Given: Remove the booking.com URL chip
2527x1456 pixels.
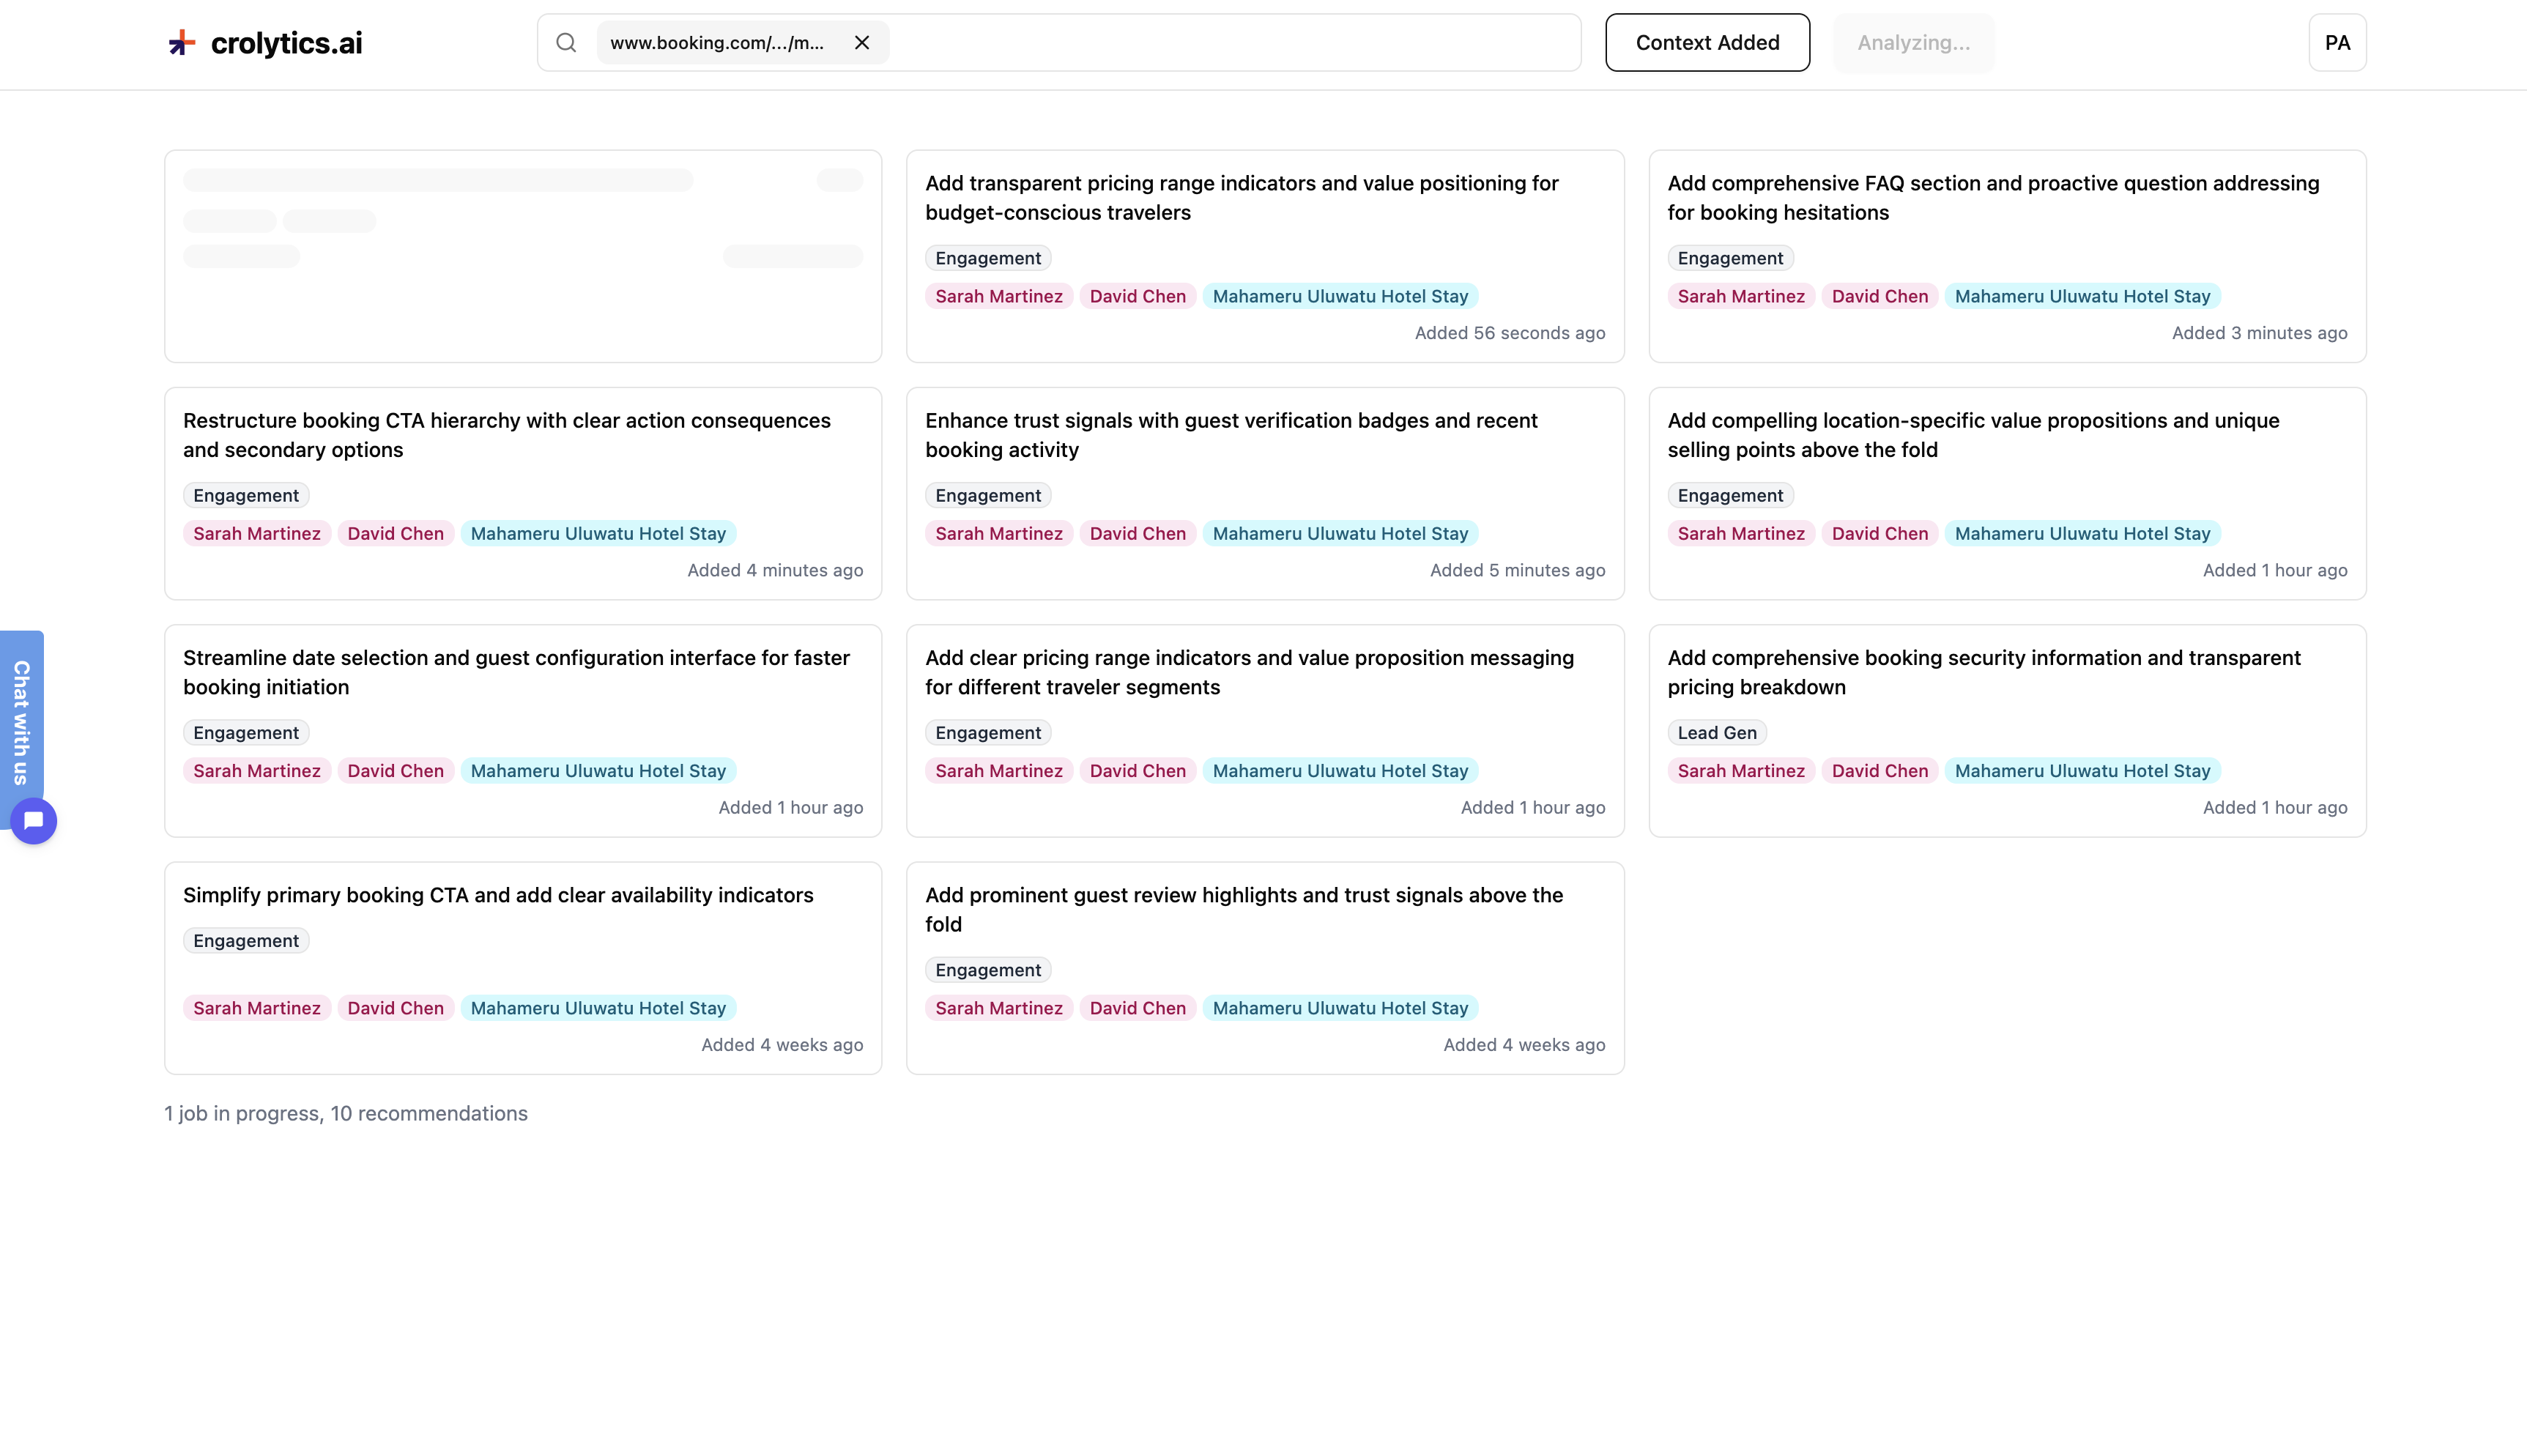Looking at the screenshot, I should click(861, 43).
